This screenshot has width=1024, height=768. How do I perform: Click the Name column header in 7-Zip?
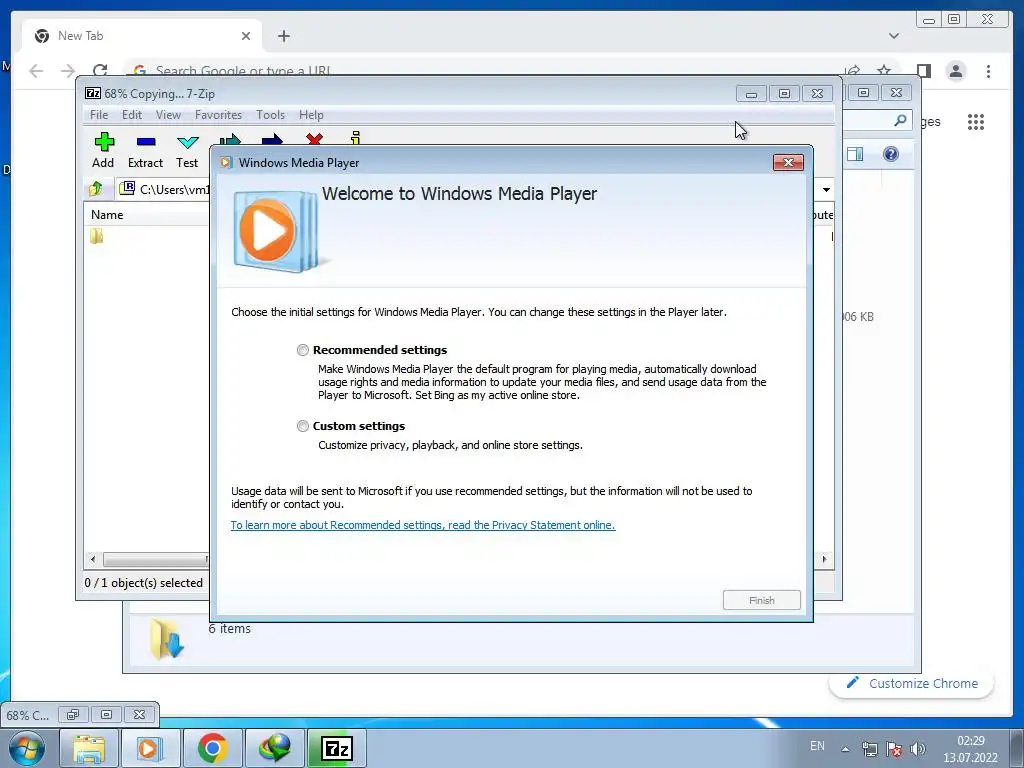tap(107, 215)
